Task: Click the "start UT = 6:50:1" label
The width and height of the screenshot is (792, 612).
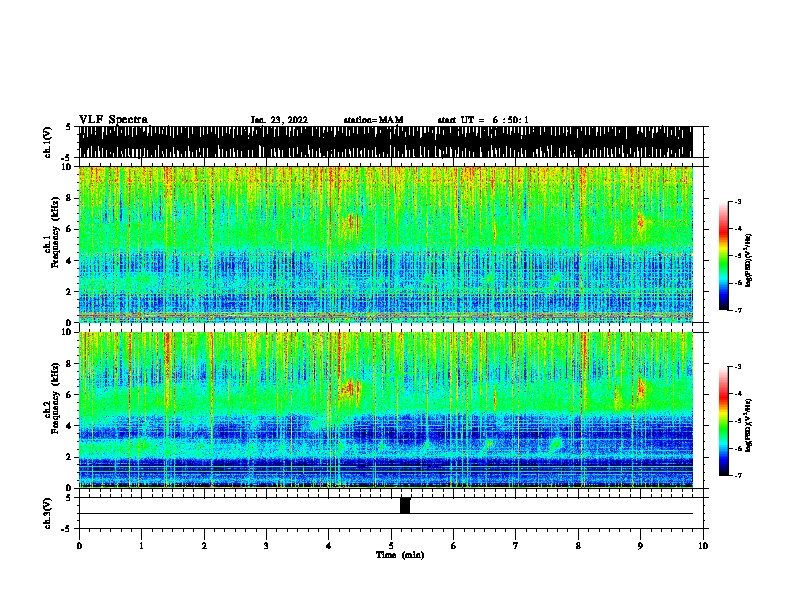Action: click(x=483, y=120)
